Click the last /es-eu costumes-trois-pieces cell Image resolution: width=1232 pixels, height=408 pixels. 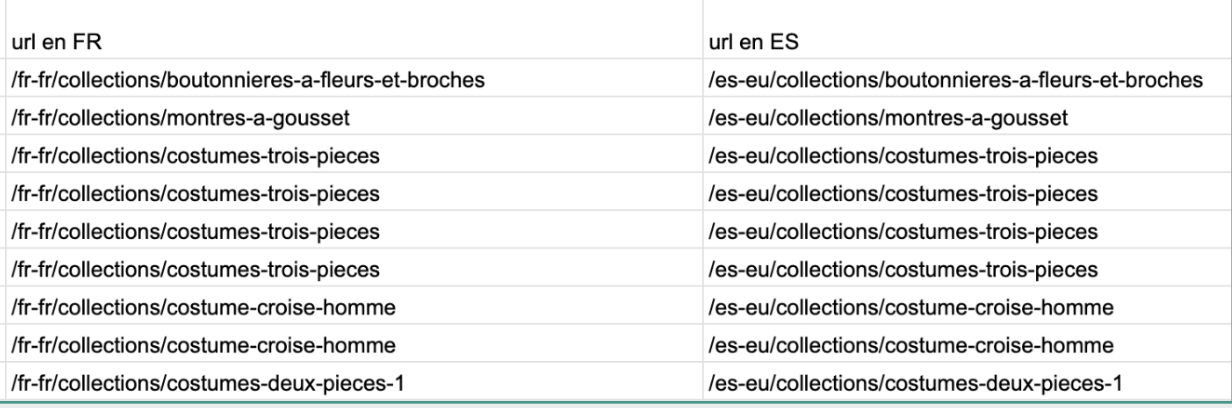pyautogui.click(x=965, y=269)
